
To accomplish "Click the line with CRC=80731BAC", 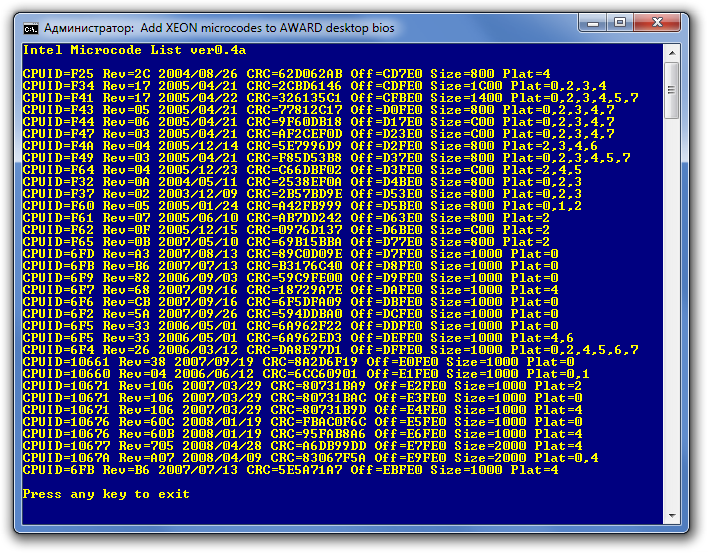I will (303, 398).
